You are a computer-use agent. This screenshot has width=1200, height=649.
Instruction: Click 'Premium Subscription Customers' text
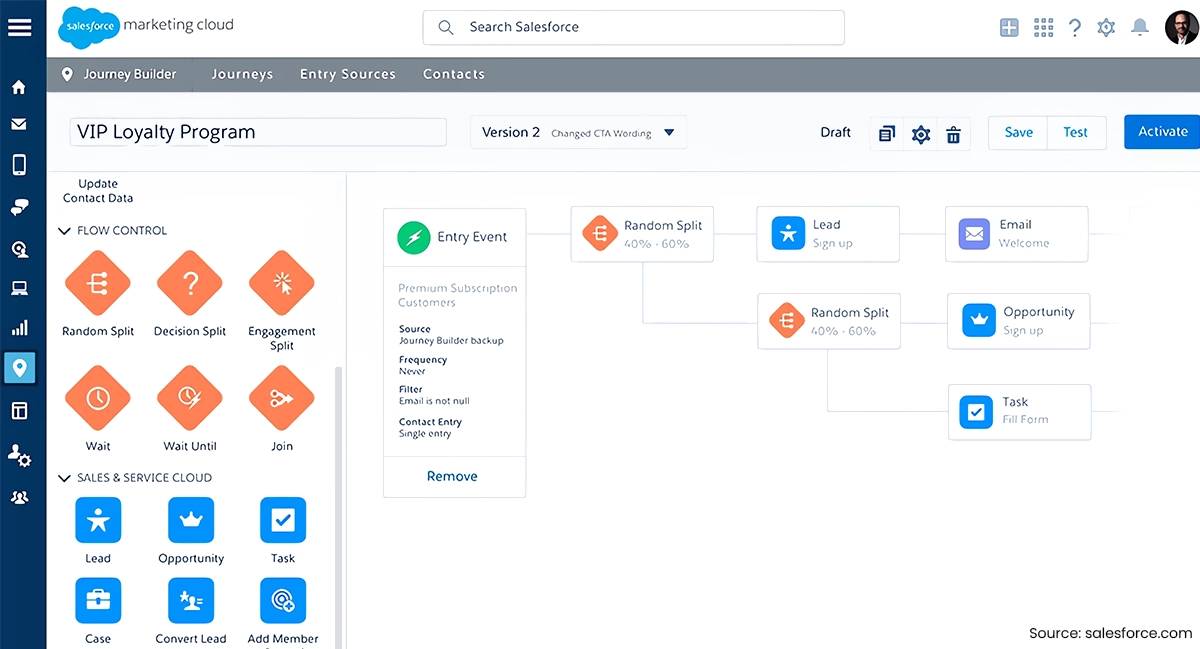458,295
